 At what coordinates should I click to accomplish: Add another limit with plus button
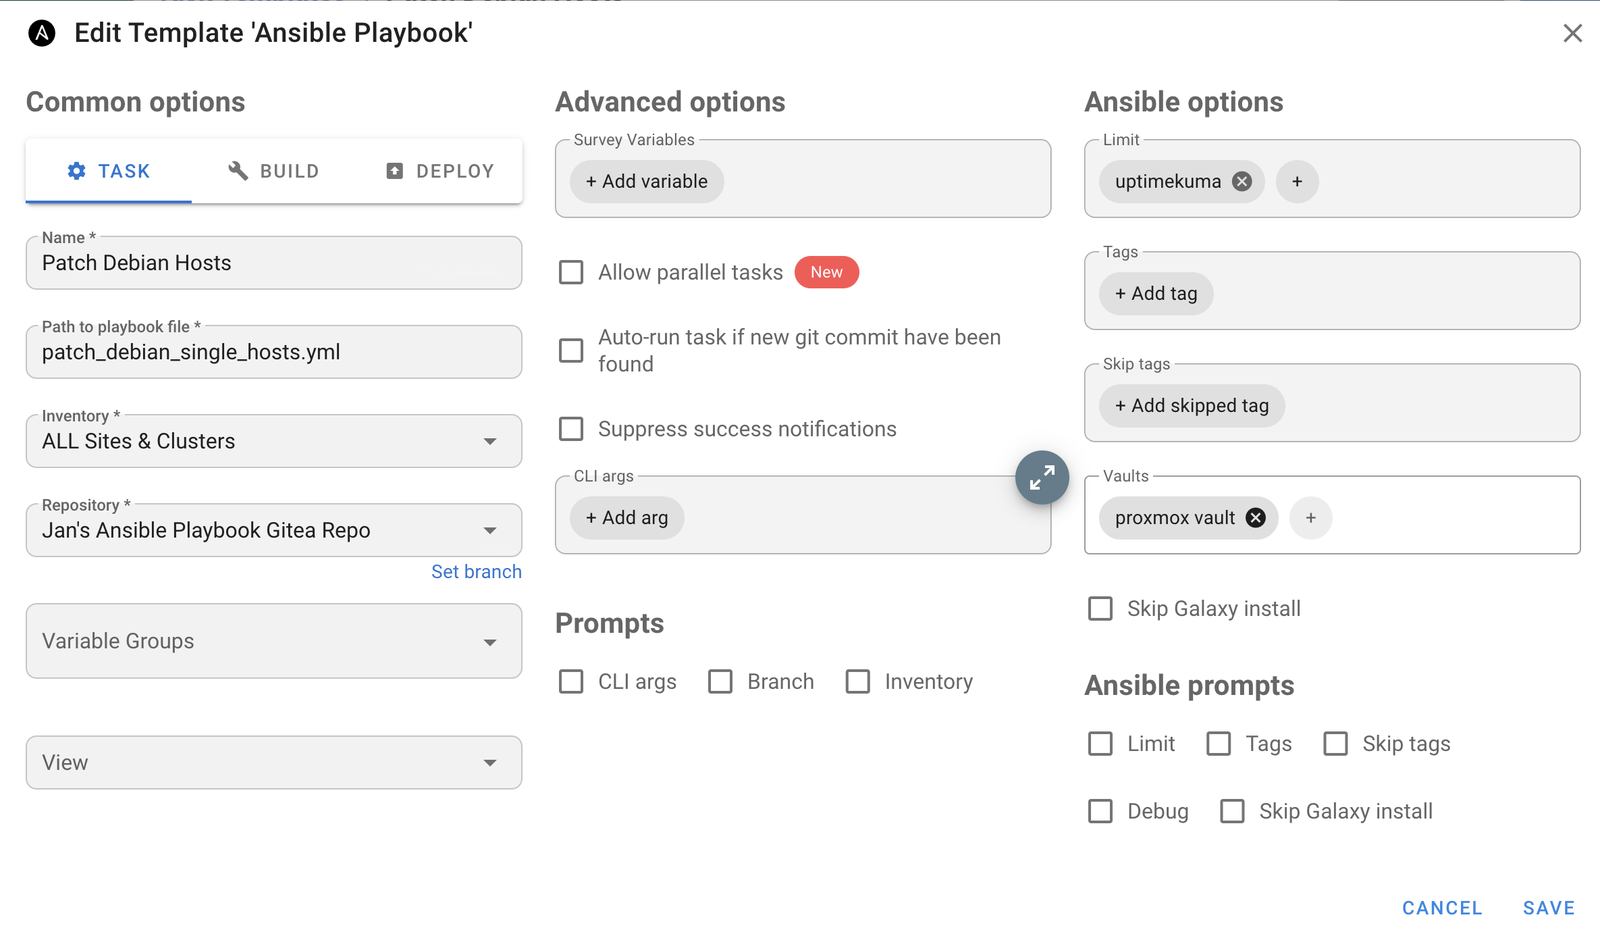point(1297,181)
